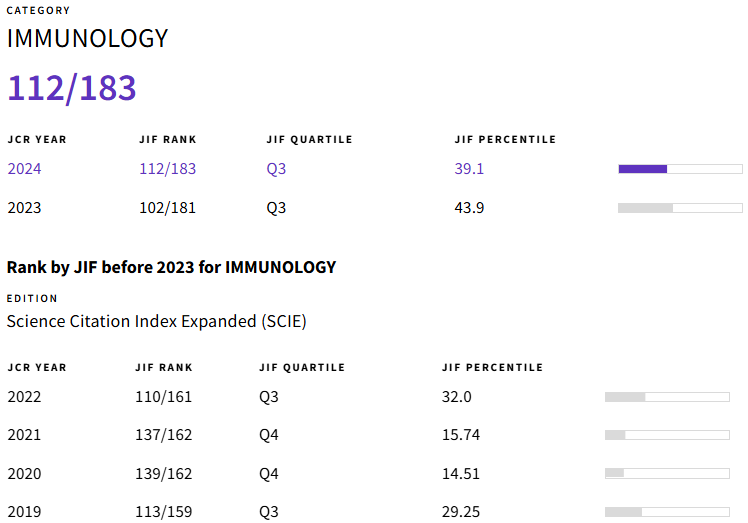The height and width of the screenshot is (523, 748).
Task: Click the large purple 112/183 rank heading
Action: pos(72,88)
